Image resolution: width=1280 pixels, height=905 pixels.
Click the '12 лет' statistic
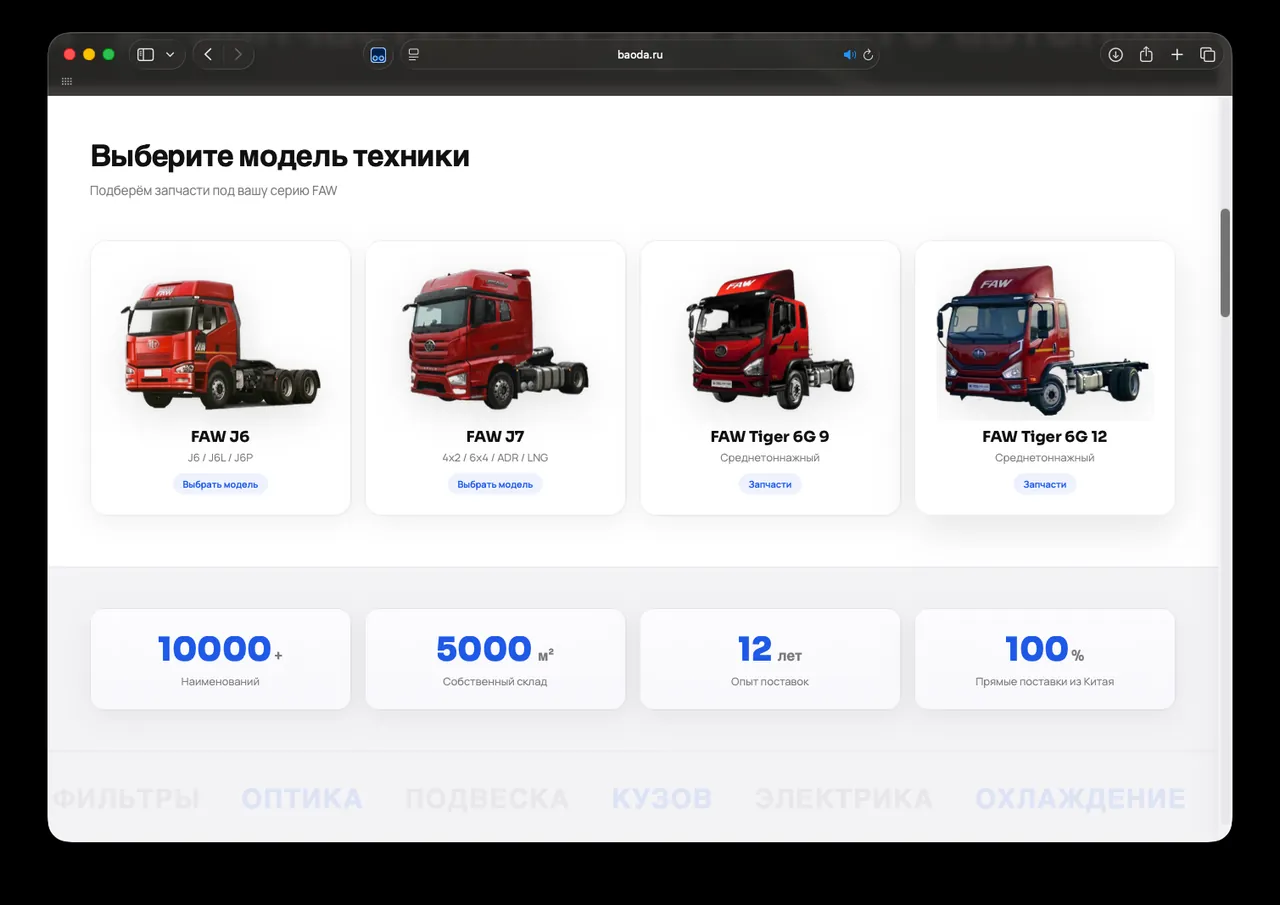point(770,649)
